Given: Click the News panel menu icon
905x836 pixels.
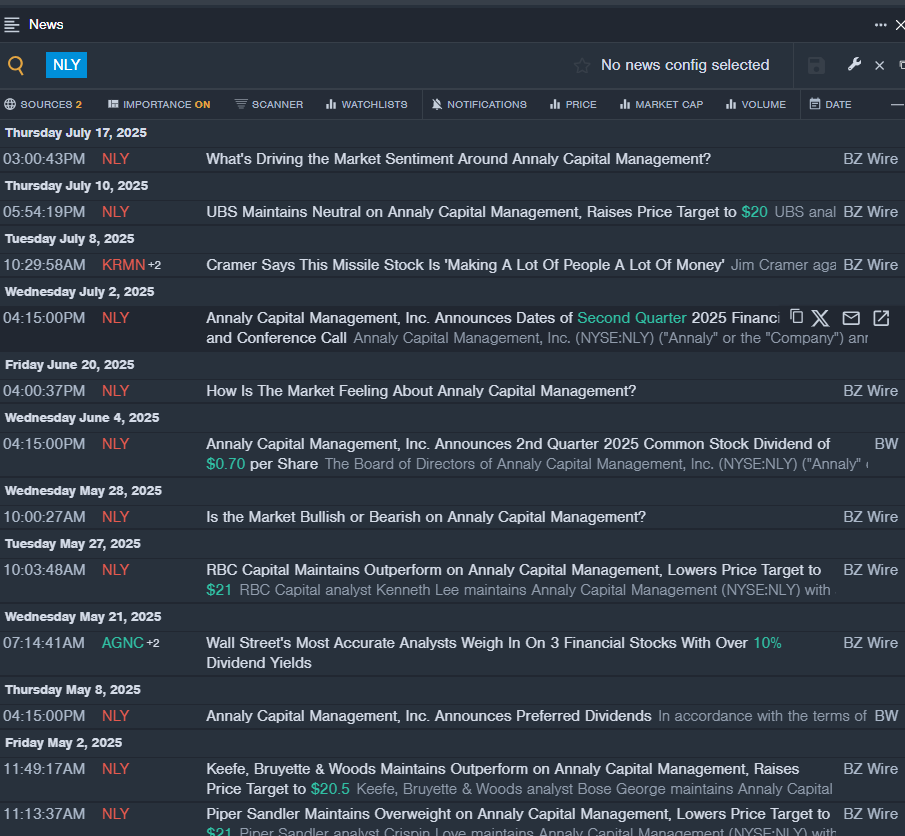Looking at the screenshot, I should 12,25.
